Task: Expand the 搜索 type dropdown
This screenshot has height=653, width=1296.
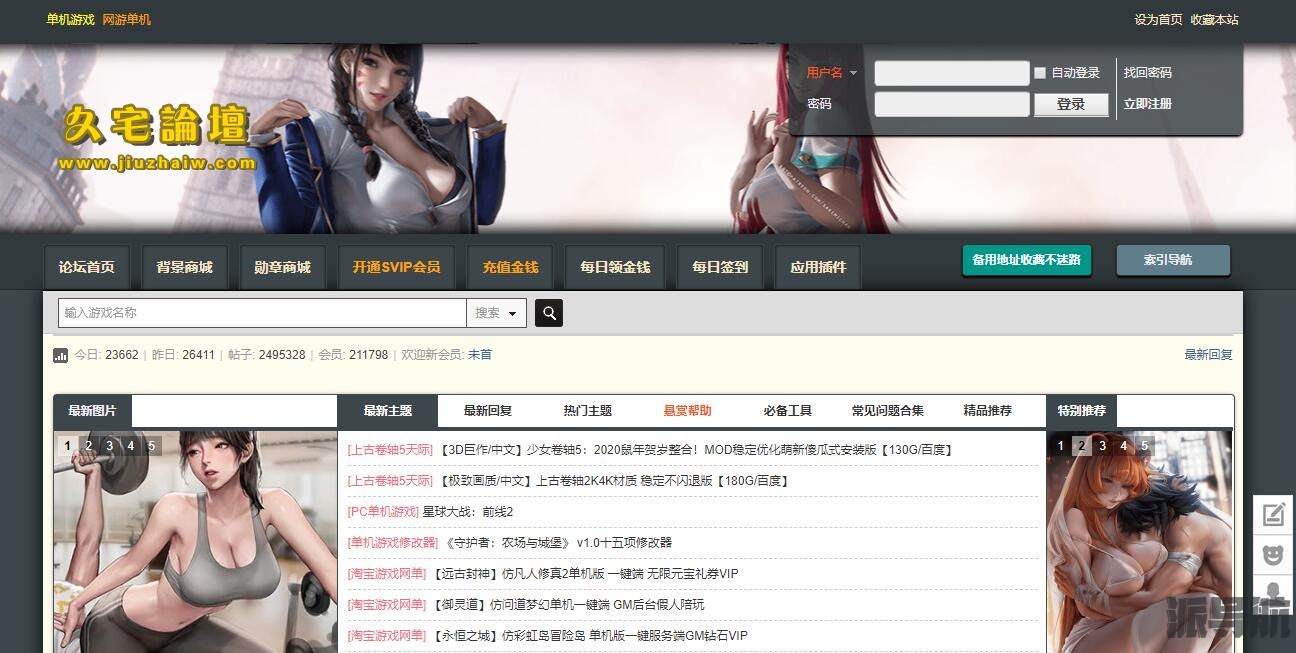Action: (497, 313)
